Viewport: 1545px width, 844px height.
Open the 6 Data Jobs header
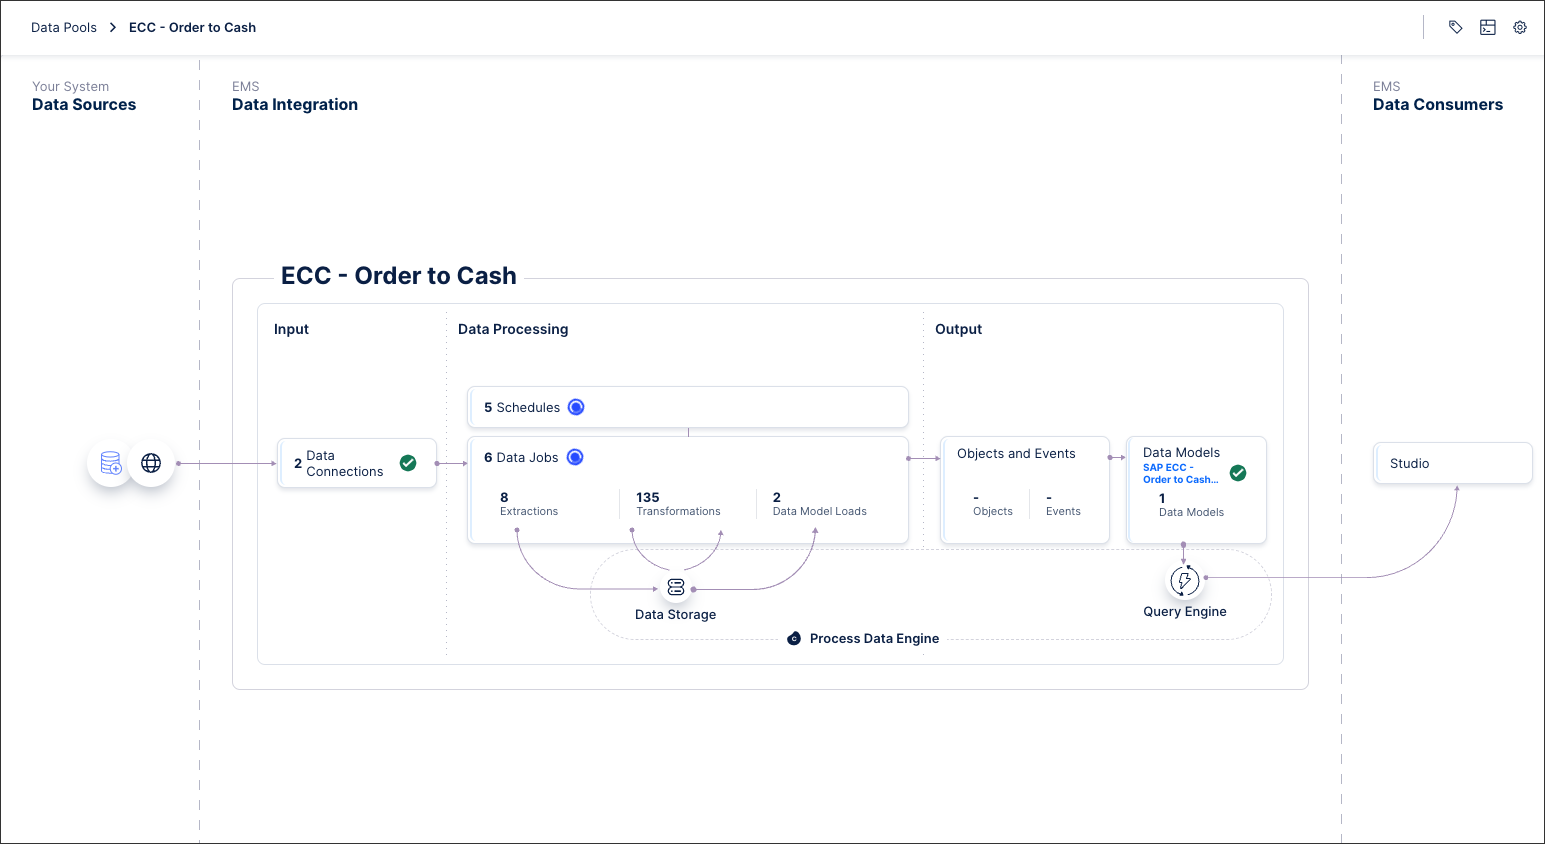click(x=521, y=457)
